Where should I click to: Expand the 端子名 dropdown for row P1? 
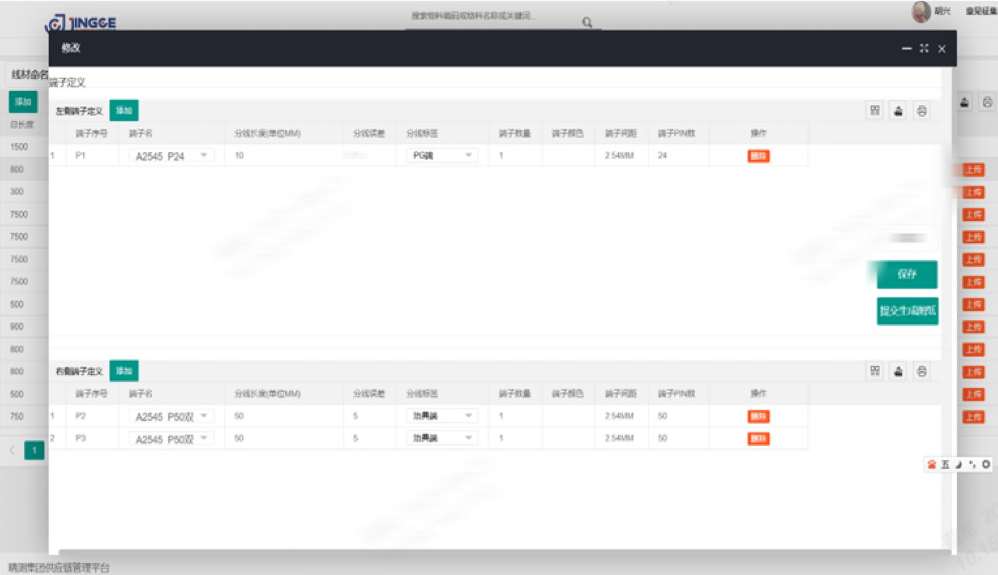click(x=204, y=155)
